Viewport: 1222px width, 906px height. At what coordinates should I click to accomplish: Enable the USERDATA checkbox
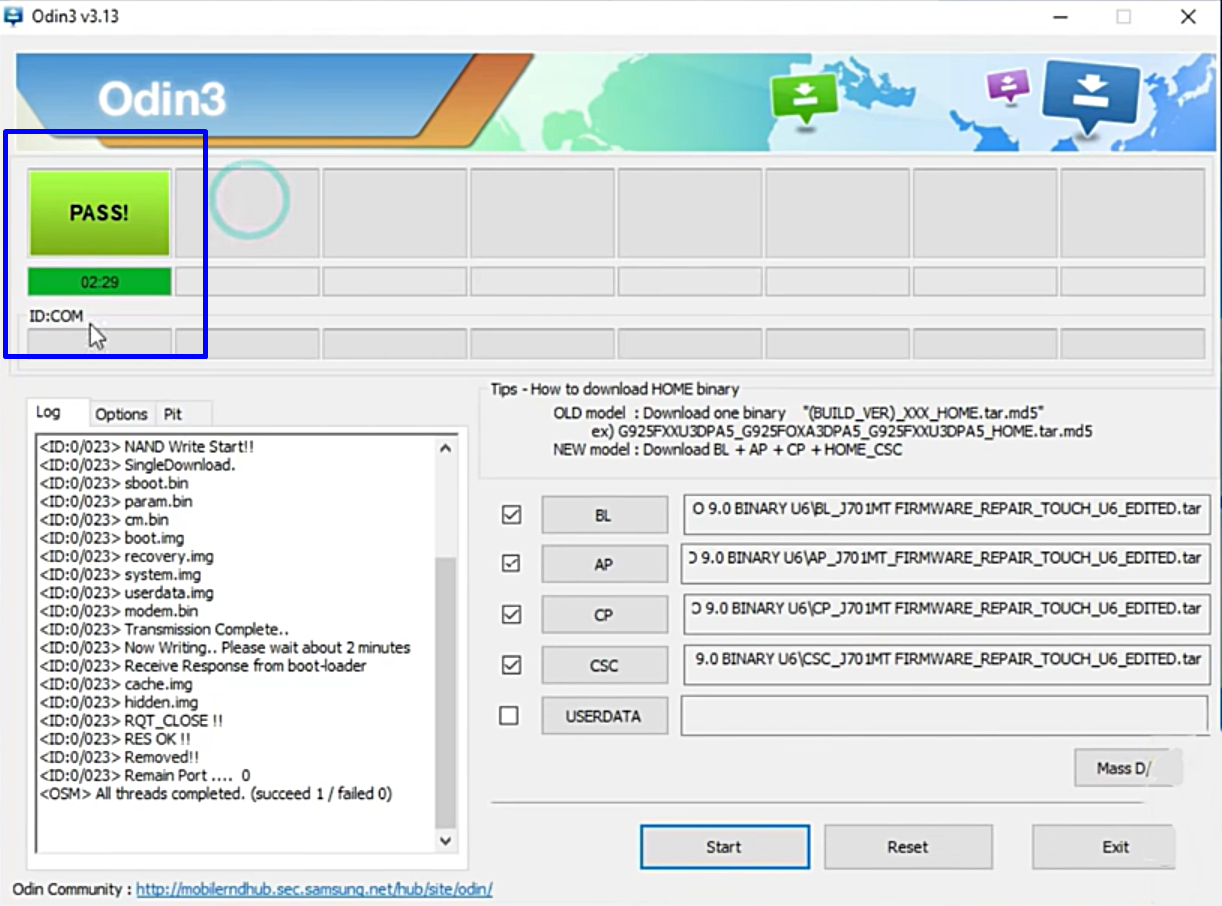[509, 716]
